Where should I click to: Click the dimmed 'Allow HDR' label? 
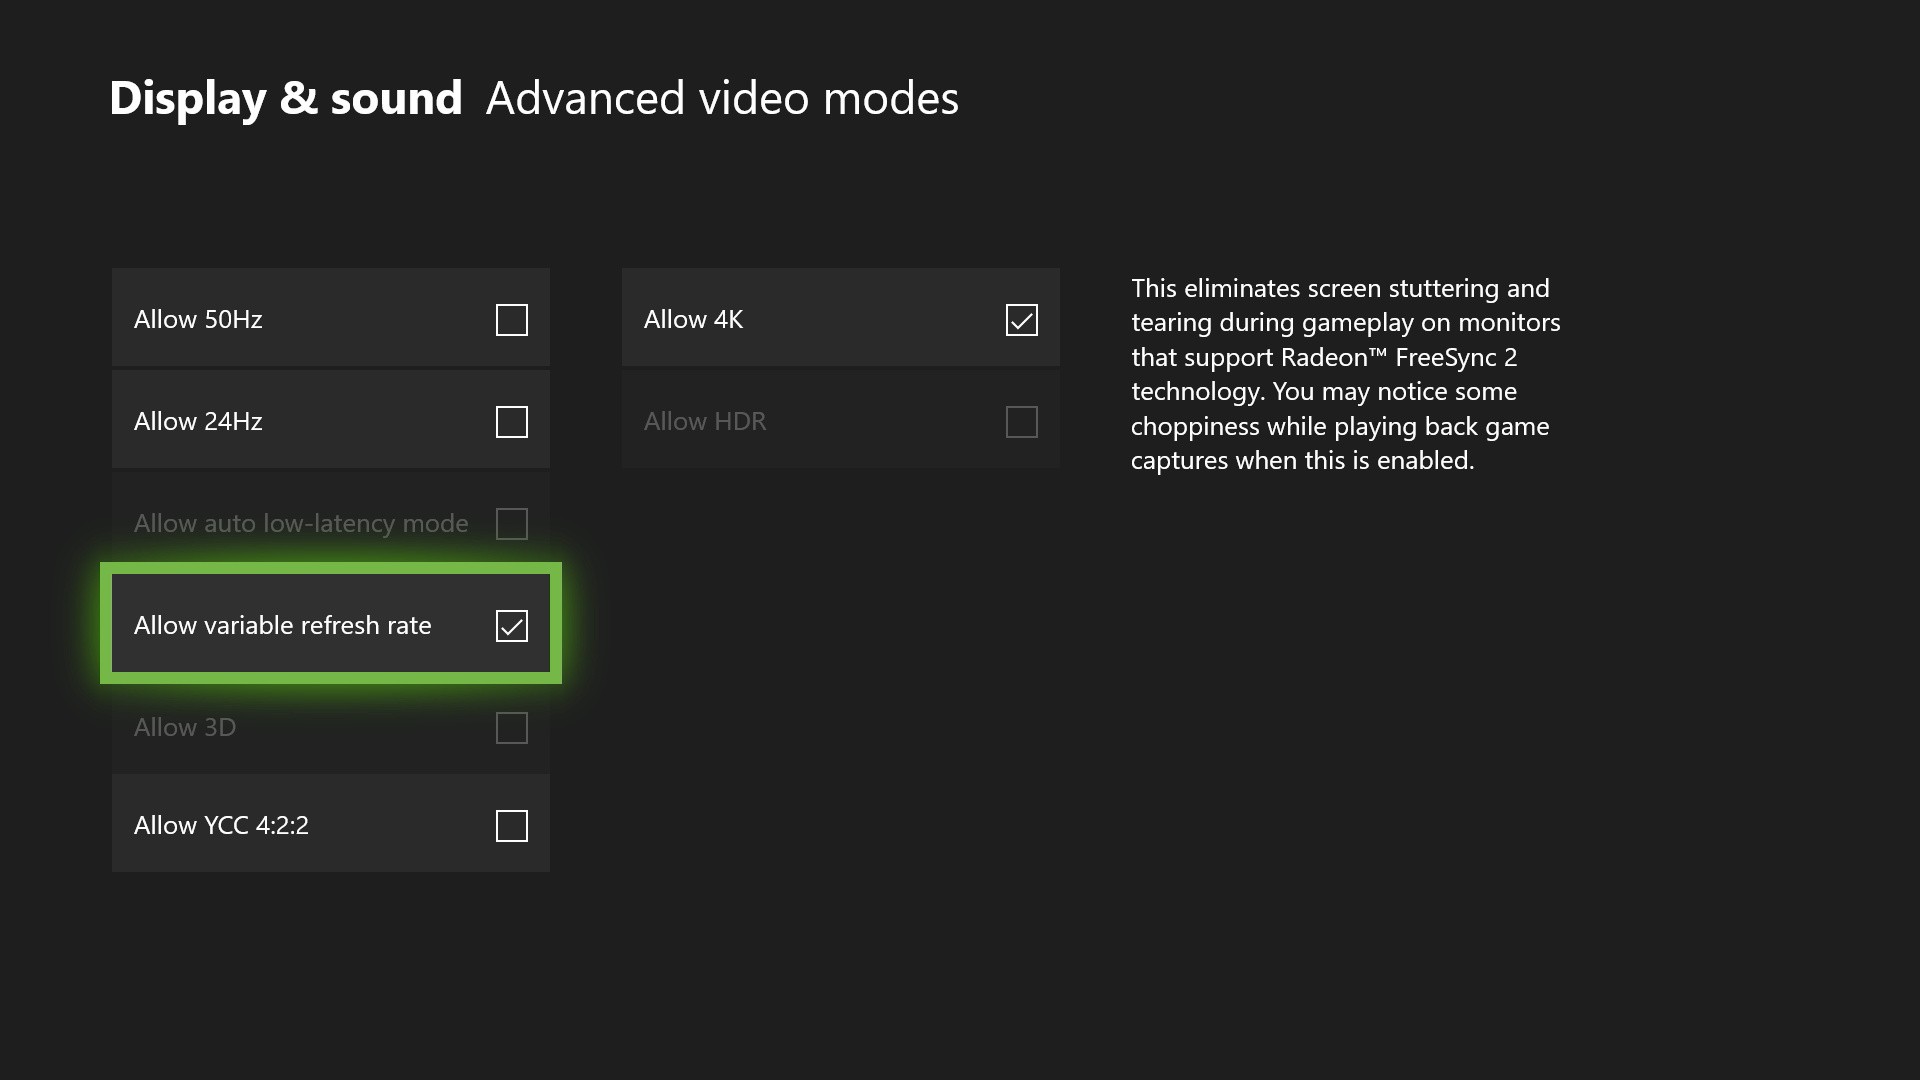(x=705, y=422)
